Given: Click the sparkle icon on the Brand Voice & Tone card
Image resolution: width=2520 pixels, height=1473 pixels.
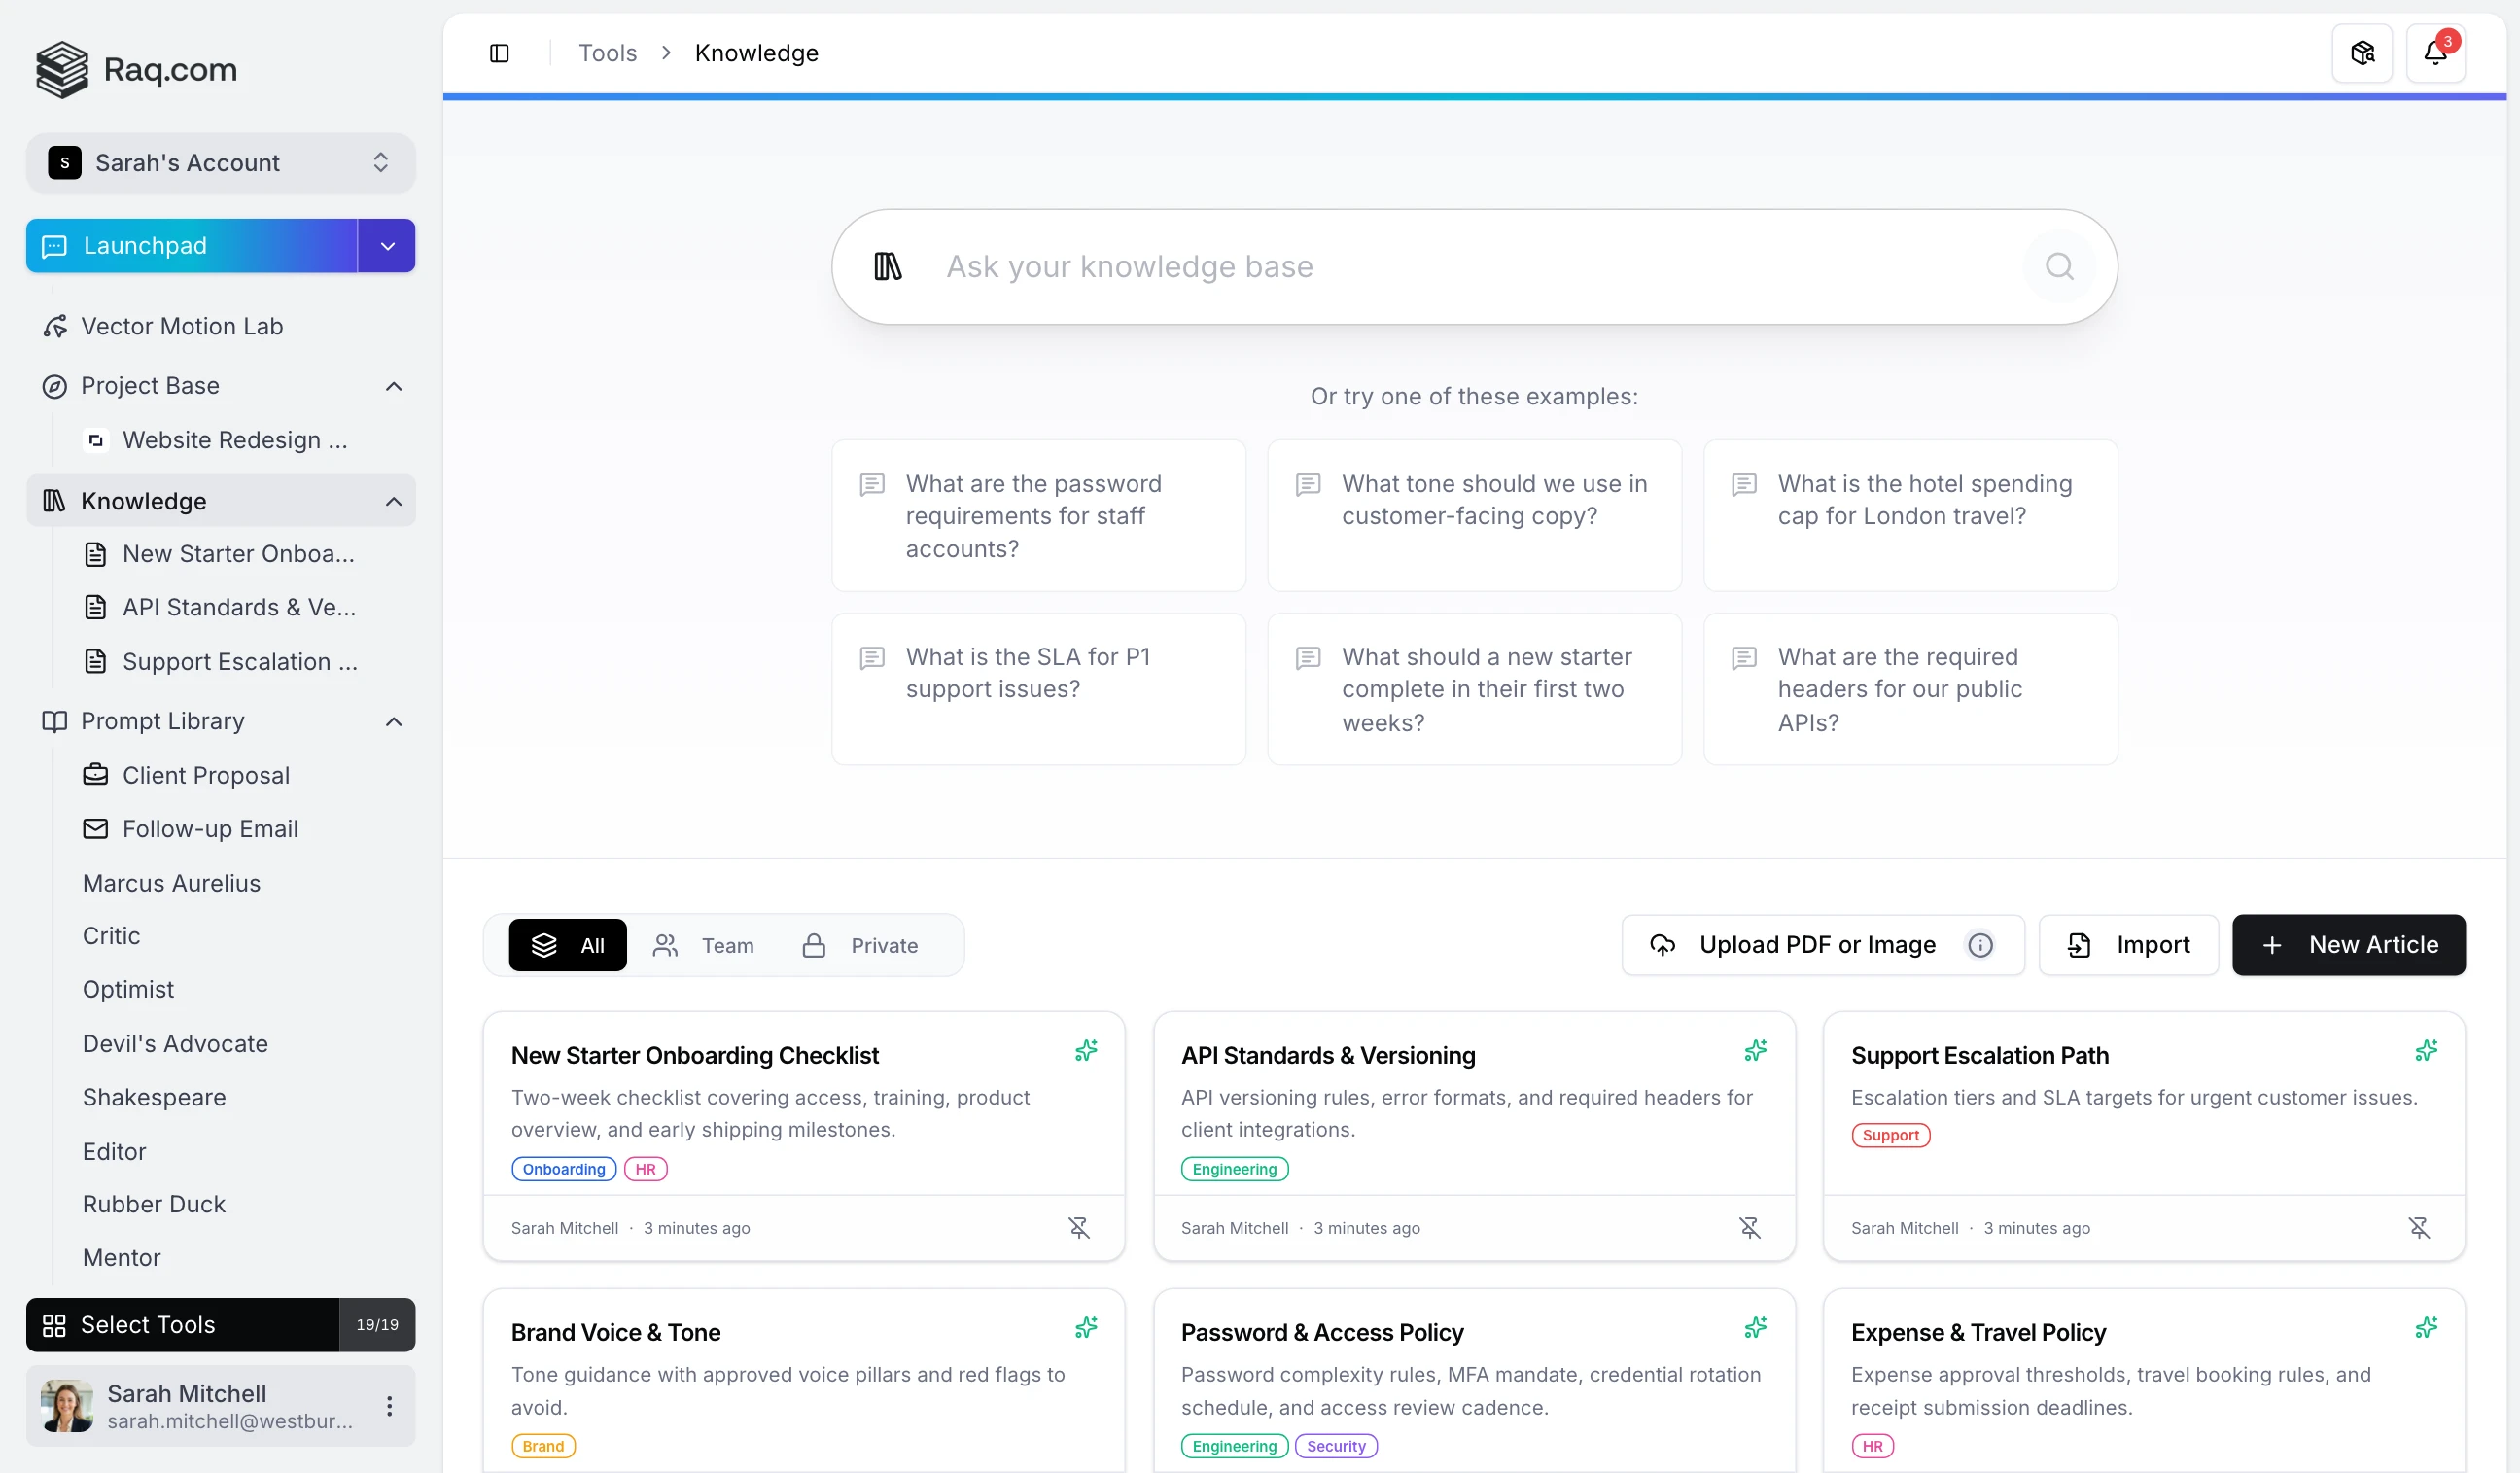Looking at the screenshot, I should pyautogui.click(x=1087, y=1328).
